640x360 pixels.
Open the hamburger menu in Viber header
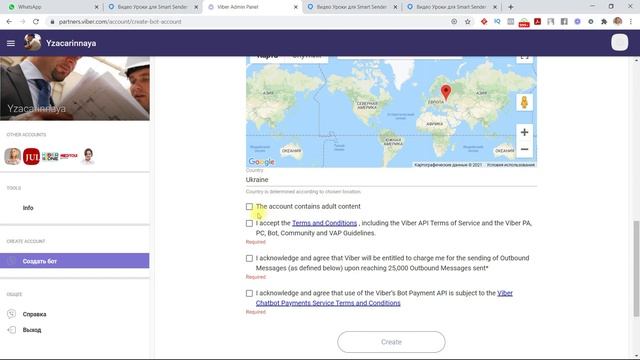pyautogui.click(x=11, y=43)
